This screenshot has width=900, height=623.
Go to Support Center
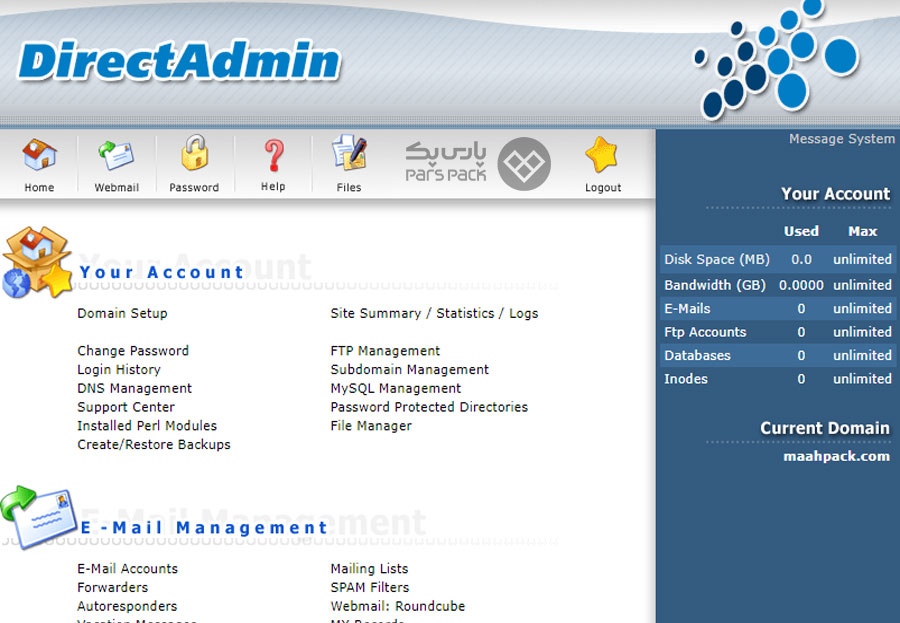pos(126,407)
